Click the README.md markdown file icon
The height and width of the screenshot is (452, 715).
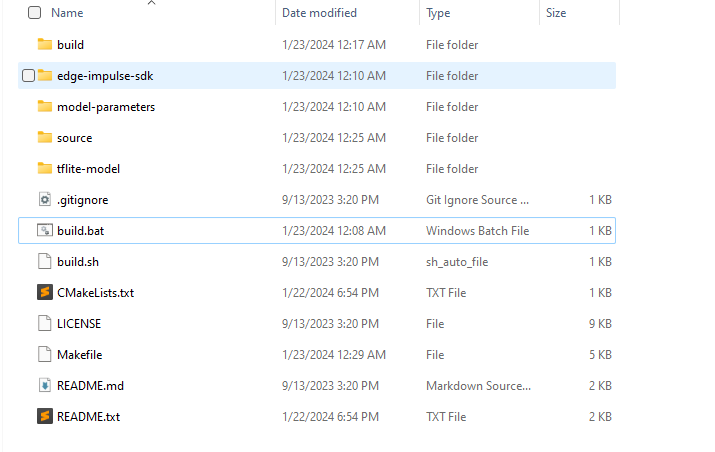click(x=44, y=385)
